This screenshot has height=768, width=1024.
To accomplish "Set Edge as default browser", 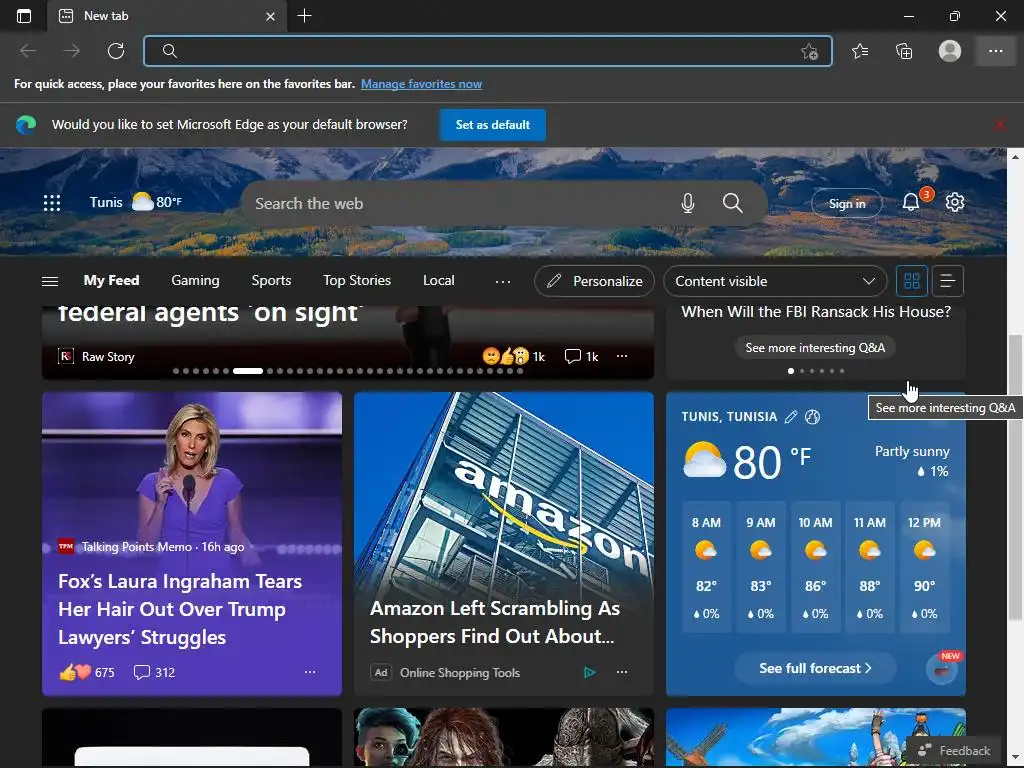I will tap(492, 125).
